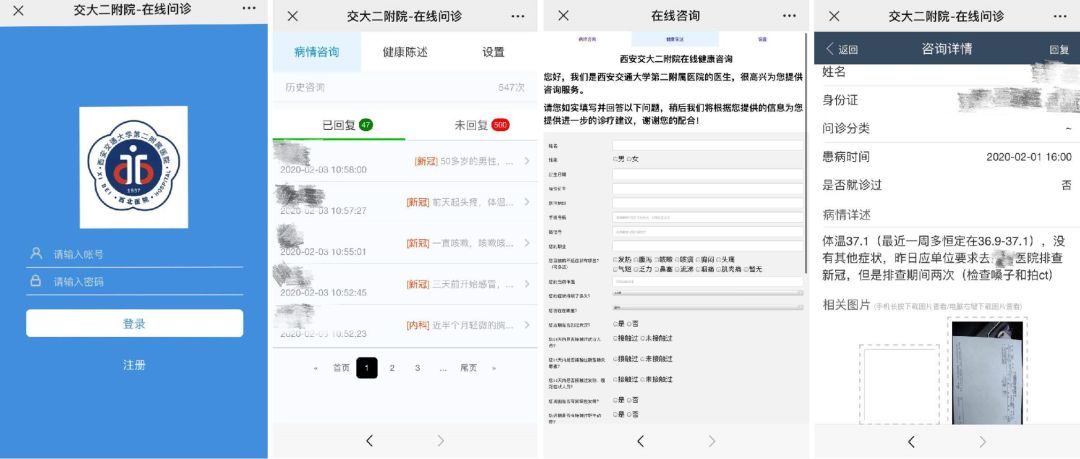Click the 历史咨询 label
The image size is (1080, 459).
click(x=305, y=88)
